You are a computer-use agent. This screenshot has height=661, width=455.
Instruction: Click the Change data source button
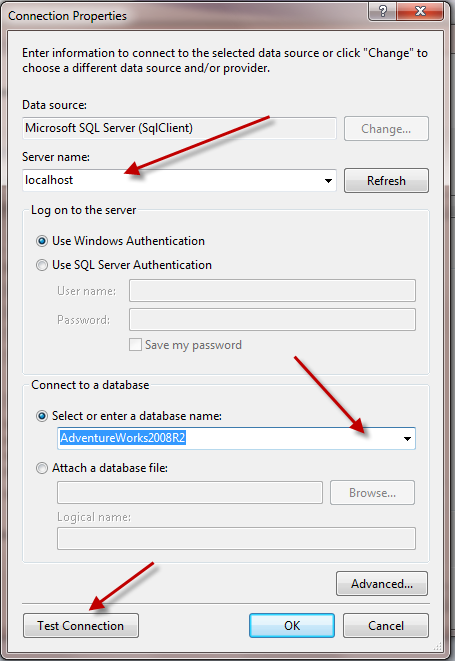(386, 129)
